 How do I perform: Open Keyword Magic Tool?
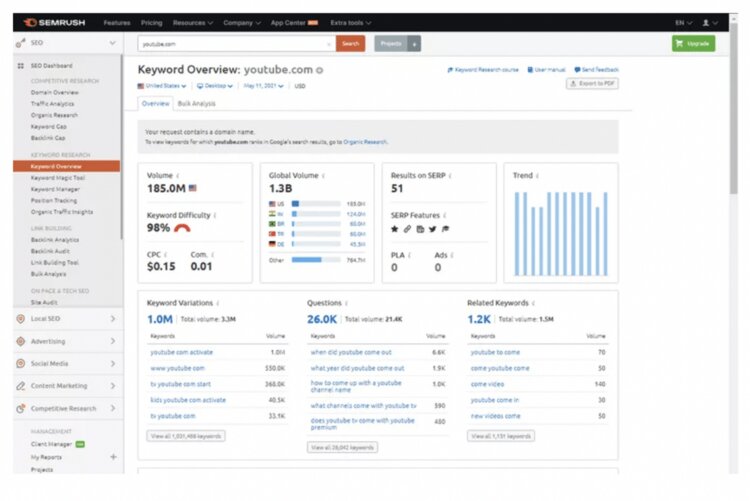coord(58,178)
